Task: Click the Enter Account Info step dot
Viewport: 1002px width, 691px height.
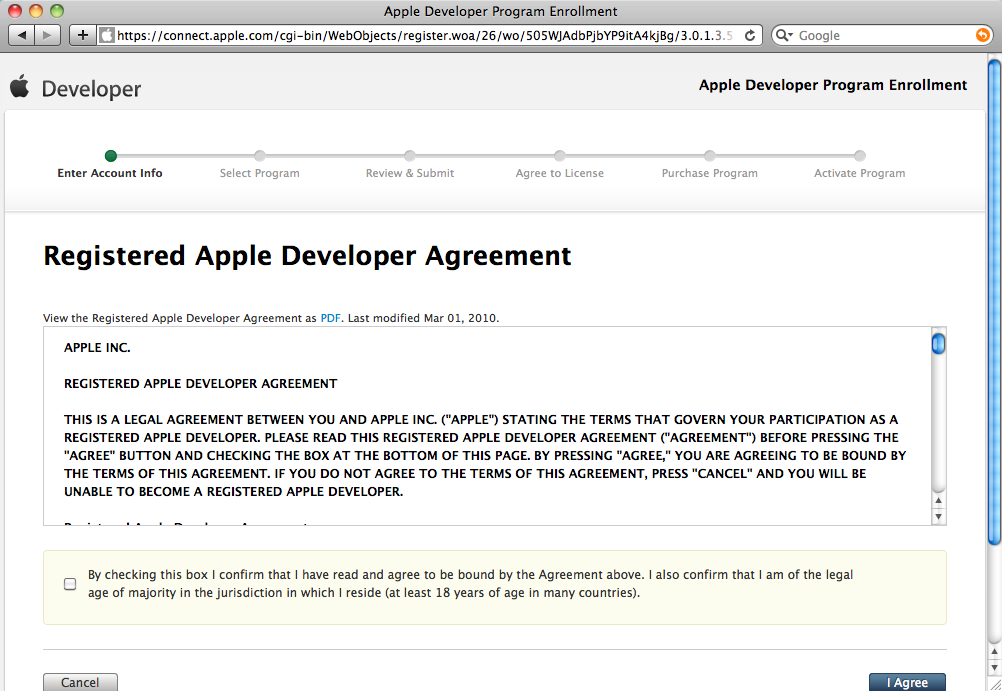Action: [x=111, y=155]
